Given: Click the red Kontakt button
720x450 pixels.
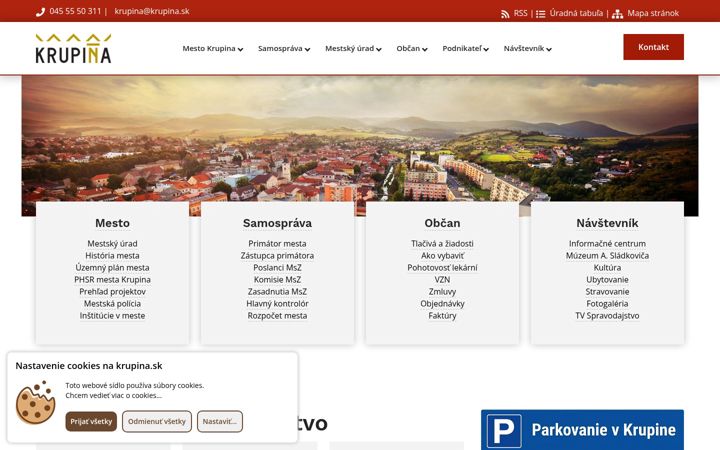Looking at the screenshot, I should point(653,47).
